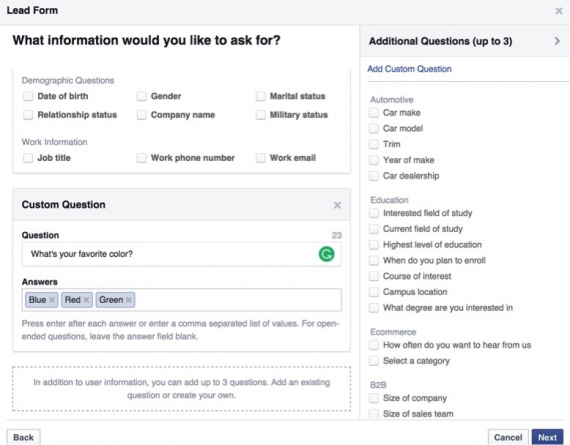Tick Work phone number checkbox
The height and width of the screenshot is (445, 570).
[141, 158]
